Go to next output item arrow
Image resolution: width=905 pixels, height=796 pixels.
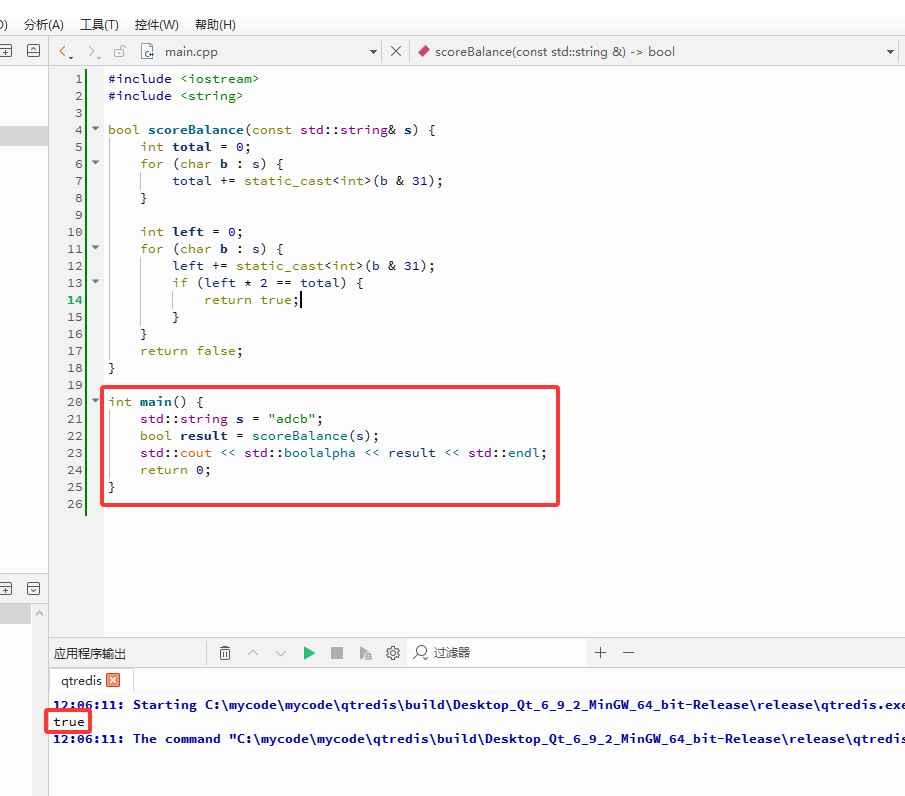click(x=281, y=653)
